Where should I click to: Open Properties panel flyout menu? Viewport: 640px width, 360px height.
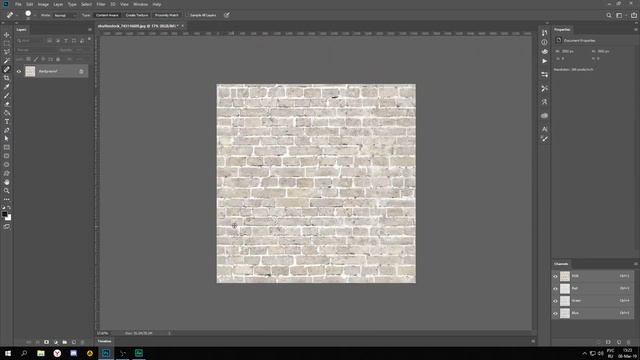636,29
